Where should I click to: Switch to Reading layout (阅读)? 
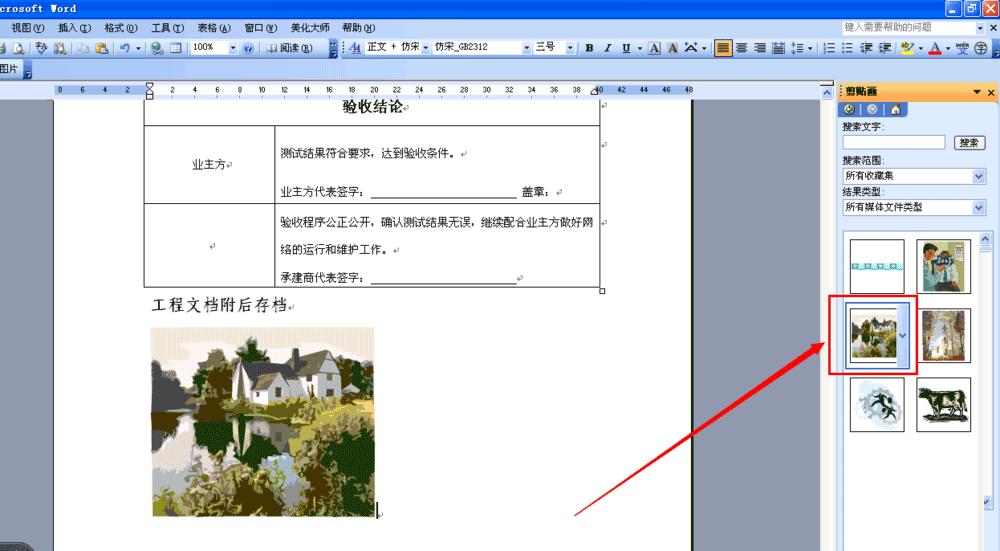tap(289, 48)
